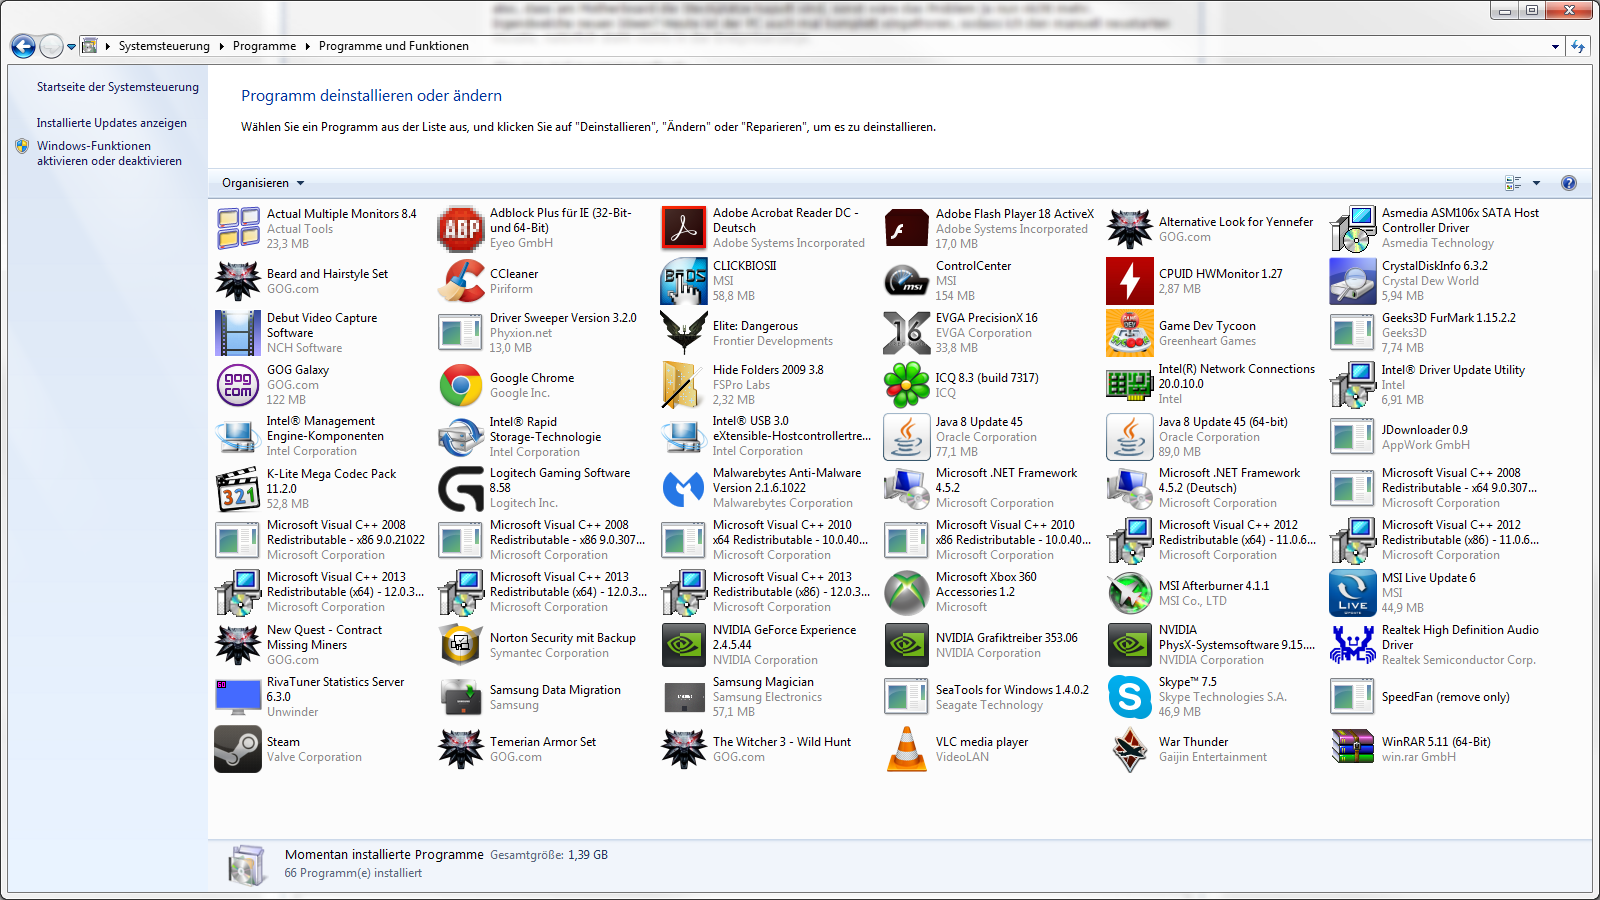Screen dimensions: 1600x900
Task: Click the ICQ flower icon
Action: pyautogui.click(x=907, y=385)
